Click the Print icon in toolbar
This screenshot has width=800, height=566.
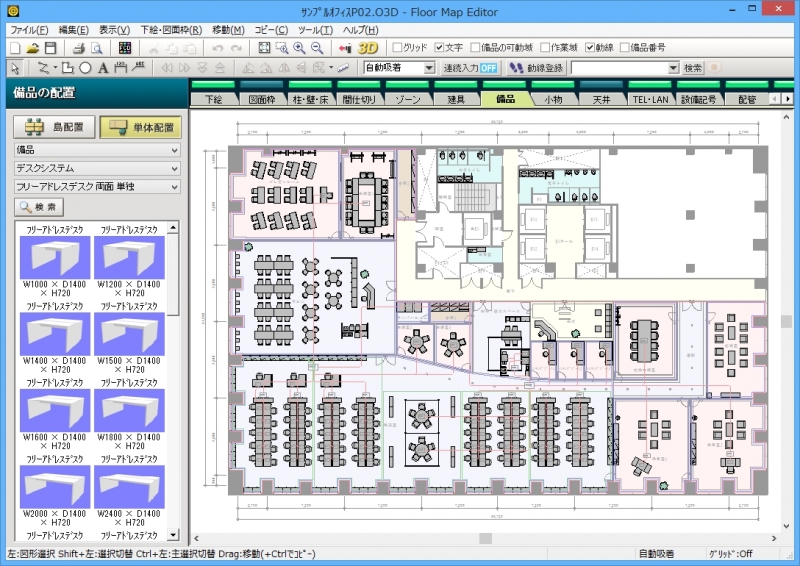78,48
